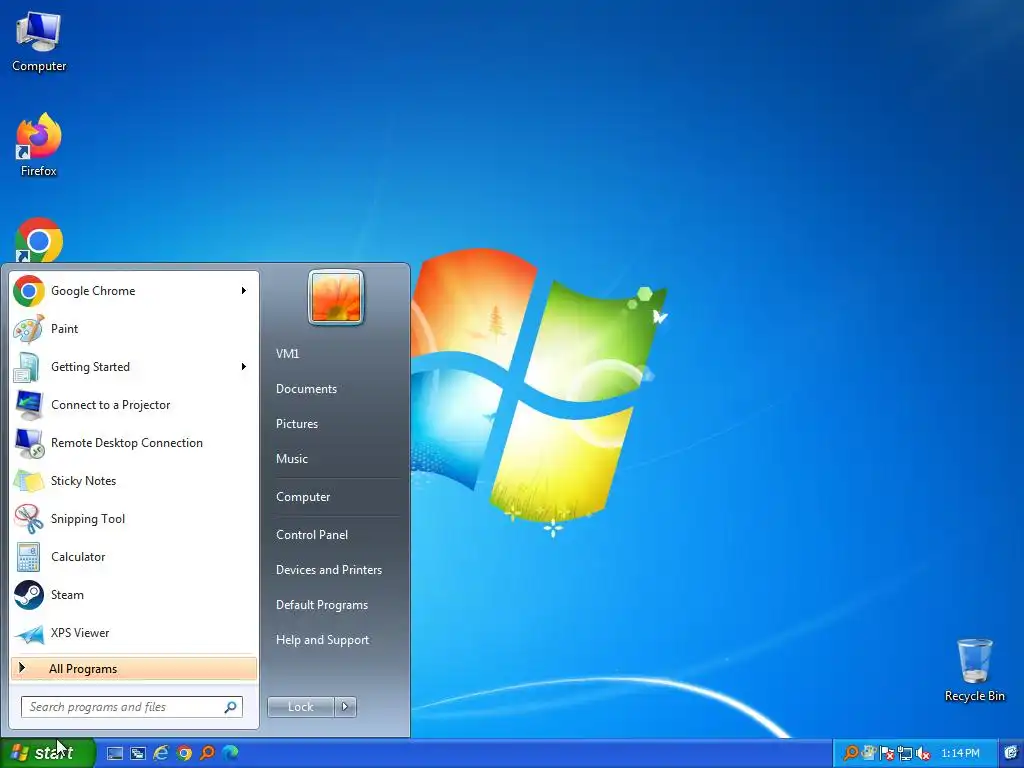Click the Computer desktop icon

(39, 40)
